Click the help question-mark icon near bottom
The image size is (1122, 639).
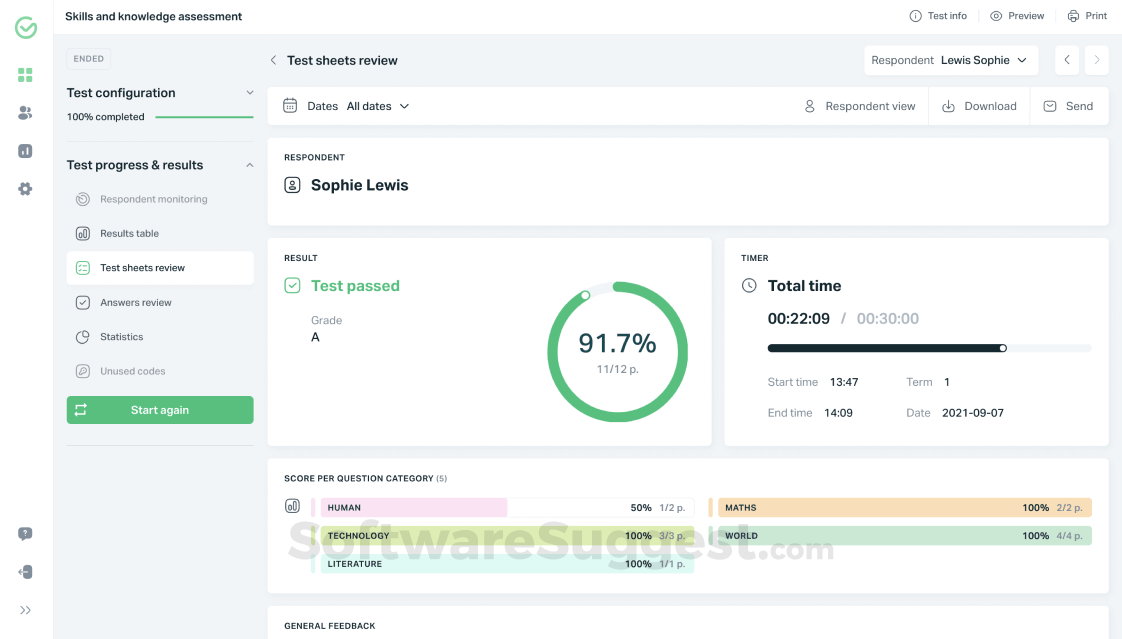tap(25, 533)
